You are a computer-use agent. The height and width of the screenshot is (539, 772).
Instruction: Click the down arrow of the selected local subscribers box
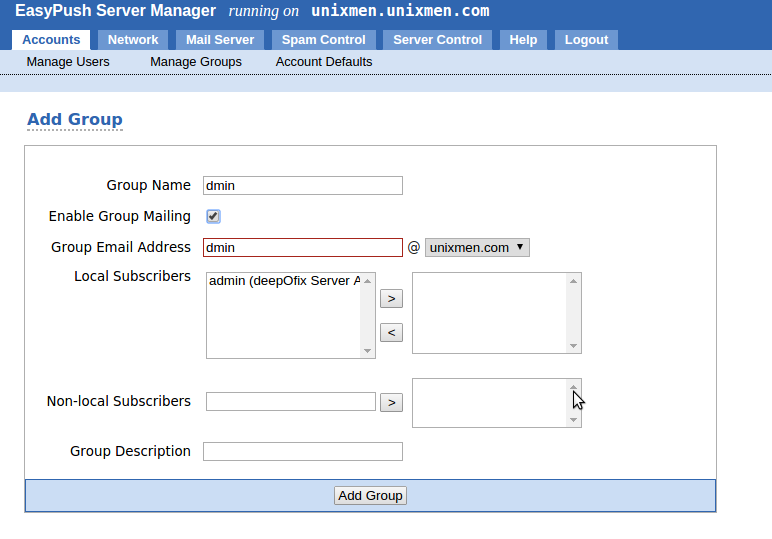573,346
